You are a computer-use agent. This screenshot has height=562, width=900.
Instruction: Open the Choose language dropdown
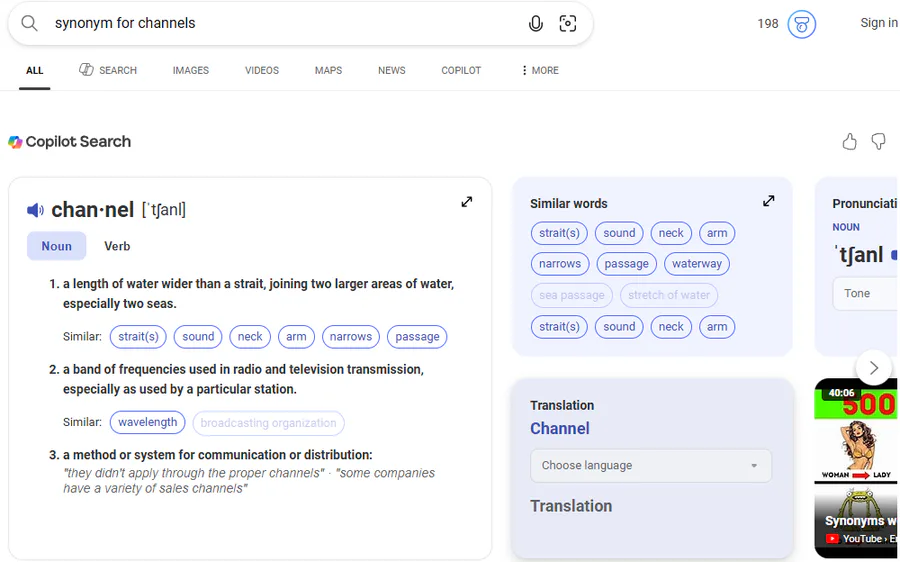coord(651,466)
